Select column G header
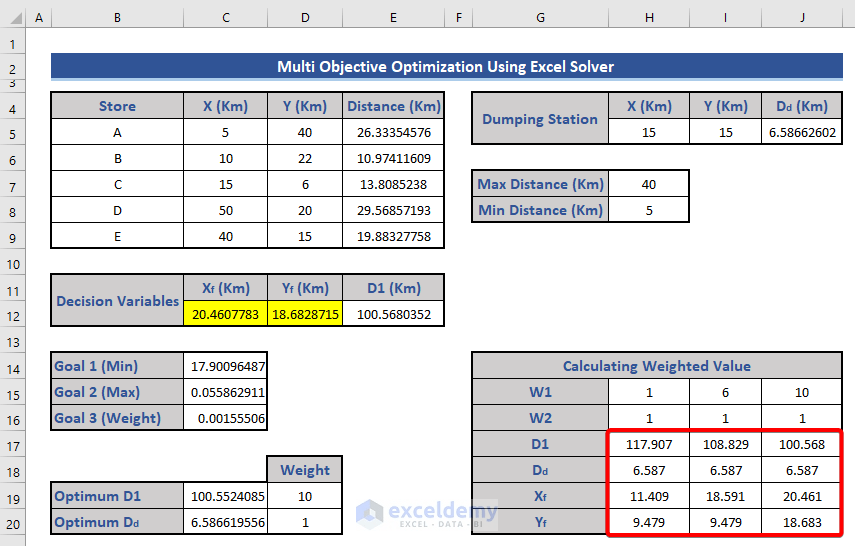Viewport: 855px width, 546px height. tap(540, 17)
